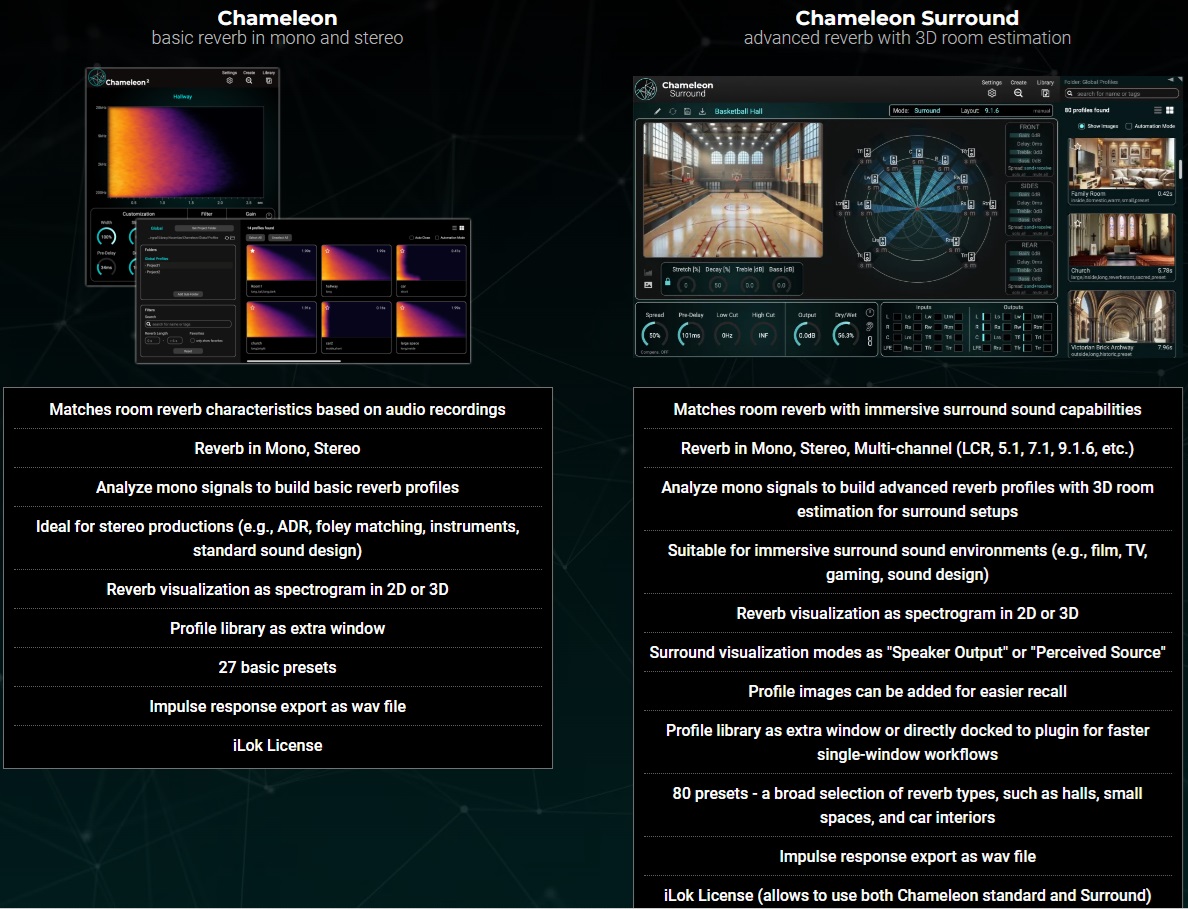The height and width of the screenshot is (909, 1188).
Task: Click the search for name or tags field
Action: coord(1121,93)
